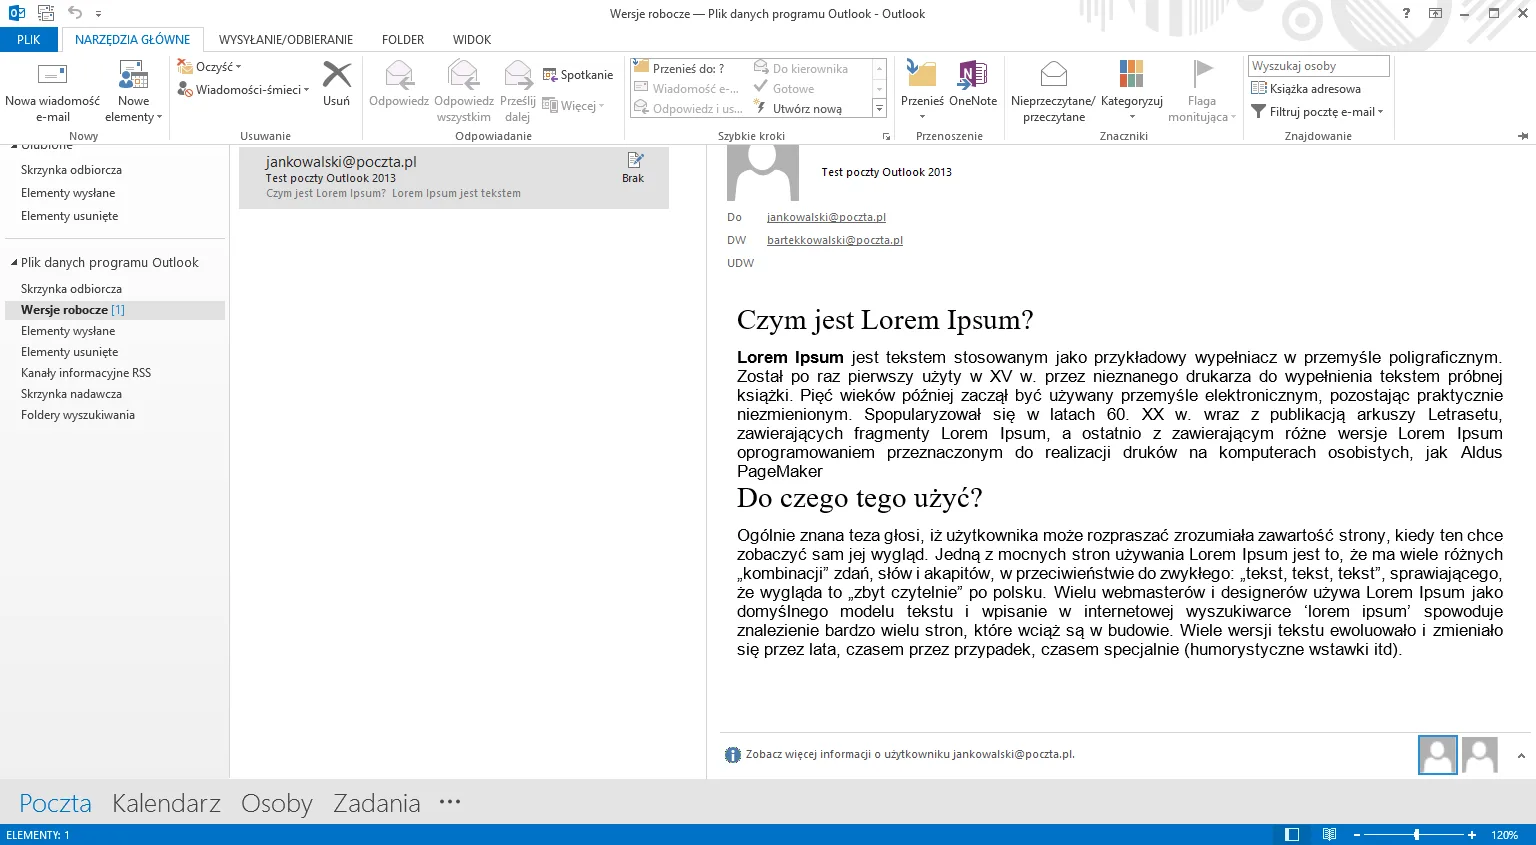The height and width of the screenshot is (845, 1536).
Task: Click sender avatar placeholder in reading pane
Action: click(763, 173)
